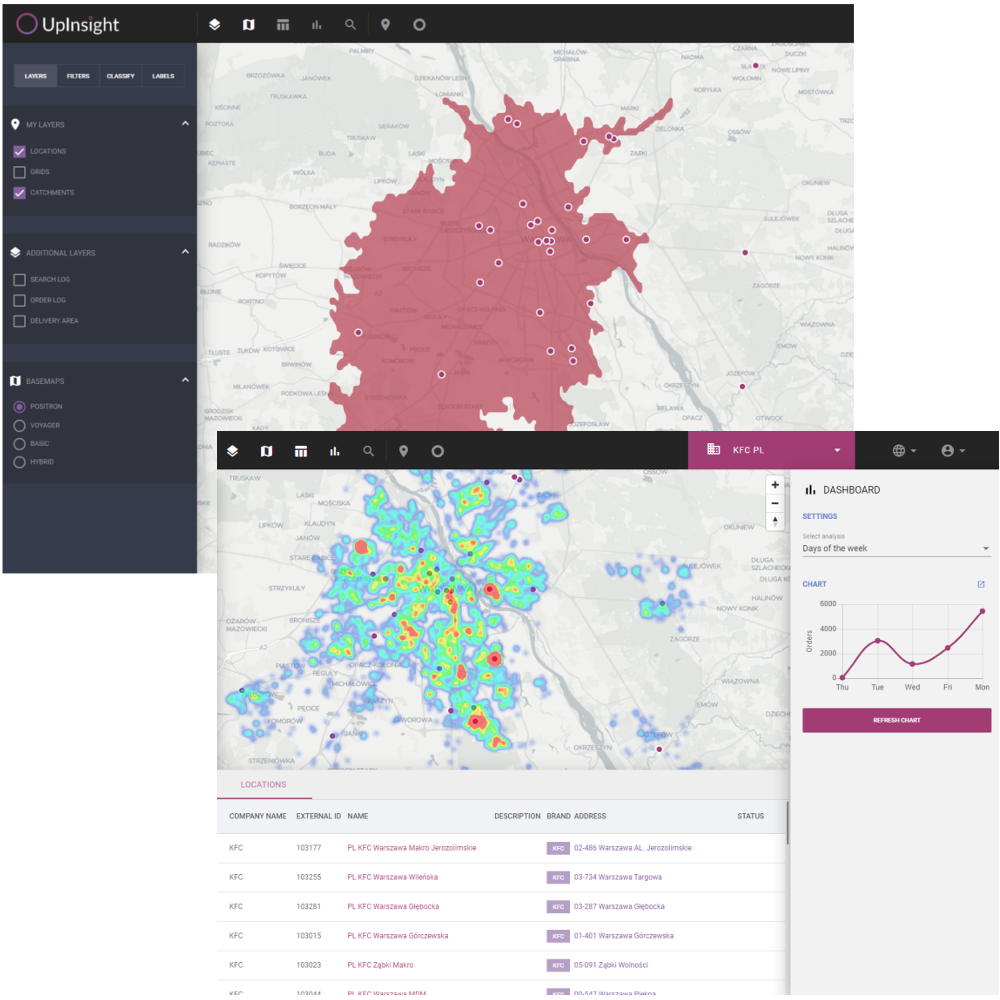Click search icon in UpInsight top toolbar
This screenshot has height=1000, width=1000.
[x=350, y=24]
